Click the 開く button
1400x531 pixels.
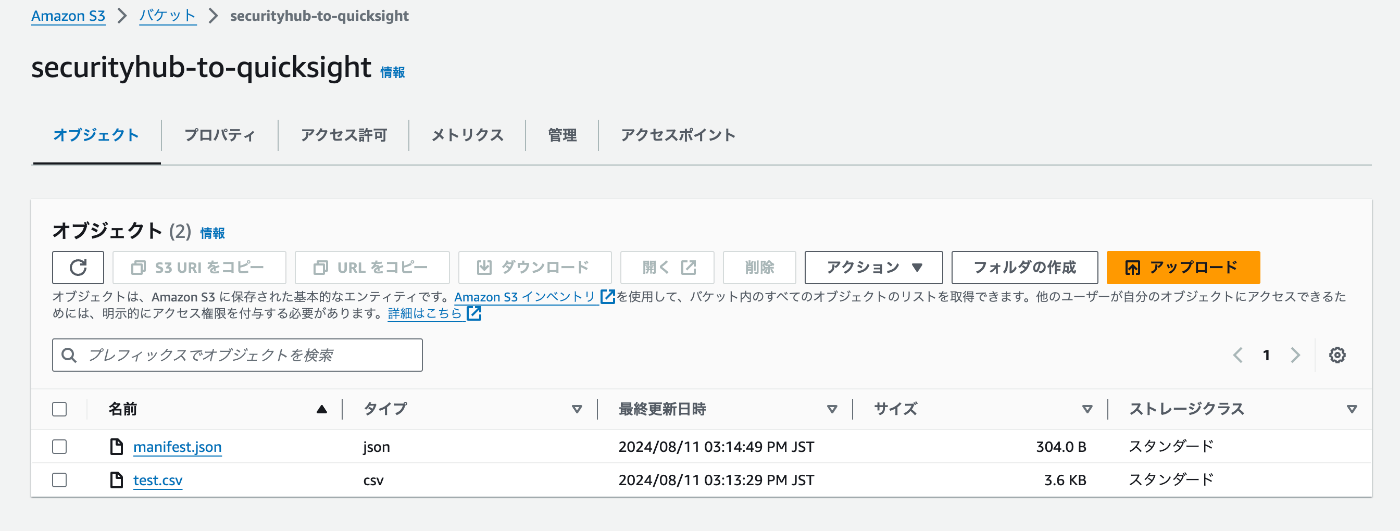(667, 267)
